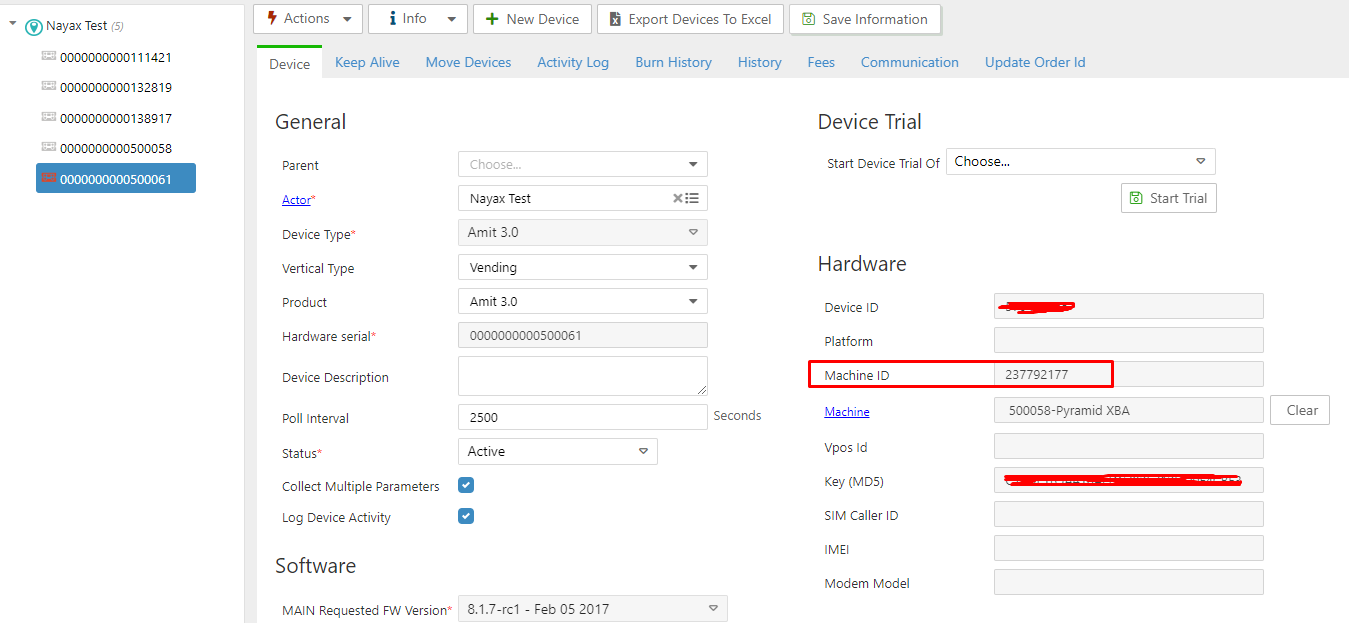This screenshot has width=1349, height=623.
Task: Switch to the Device tab
Action: (x=290, y=63)
